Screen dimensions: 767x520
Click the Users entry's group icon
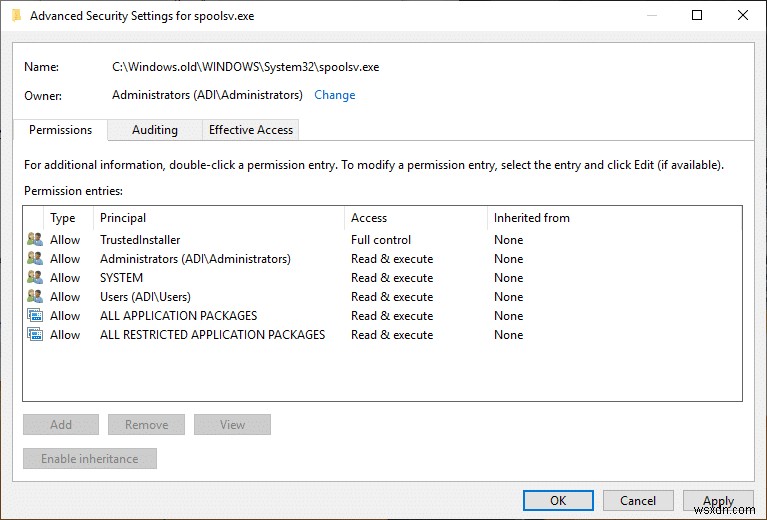click(35, 297)
